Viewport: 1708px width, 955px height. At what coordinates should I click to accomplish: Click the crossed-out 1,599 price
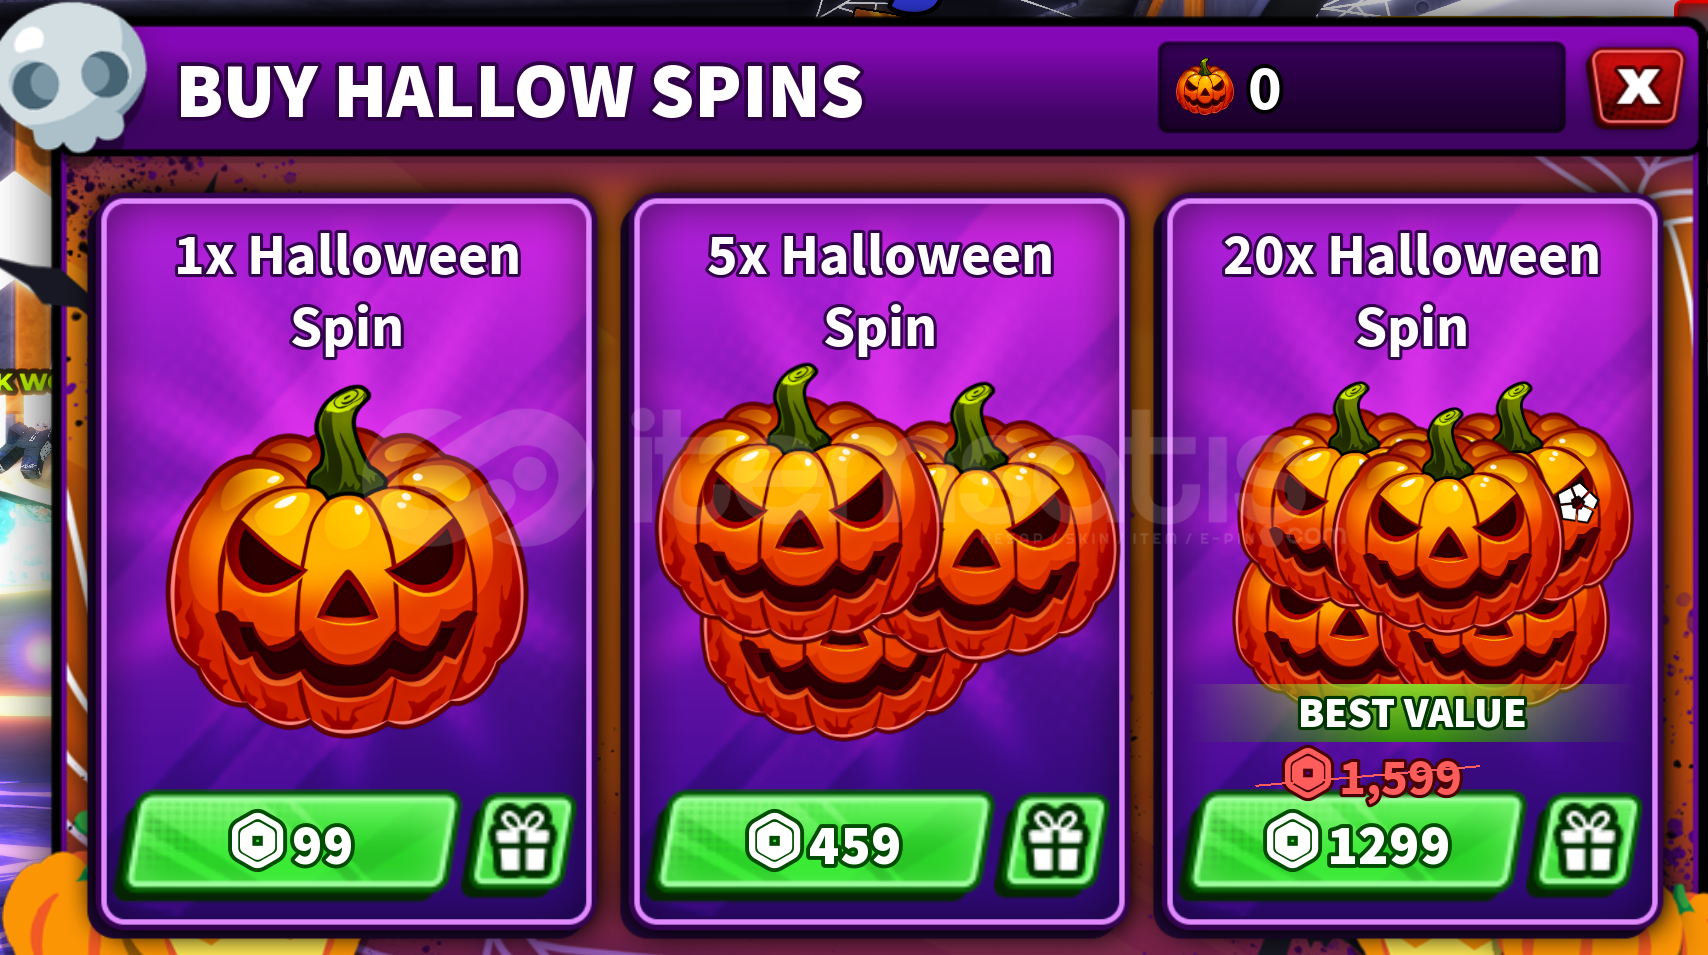click(x=1371, y=775)
